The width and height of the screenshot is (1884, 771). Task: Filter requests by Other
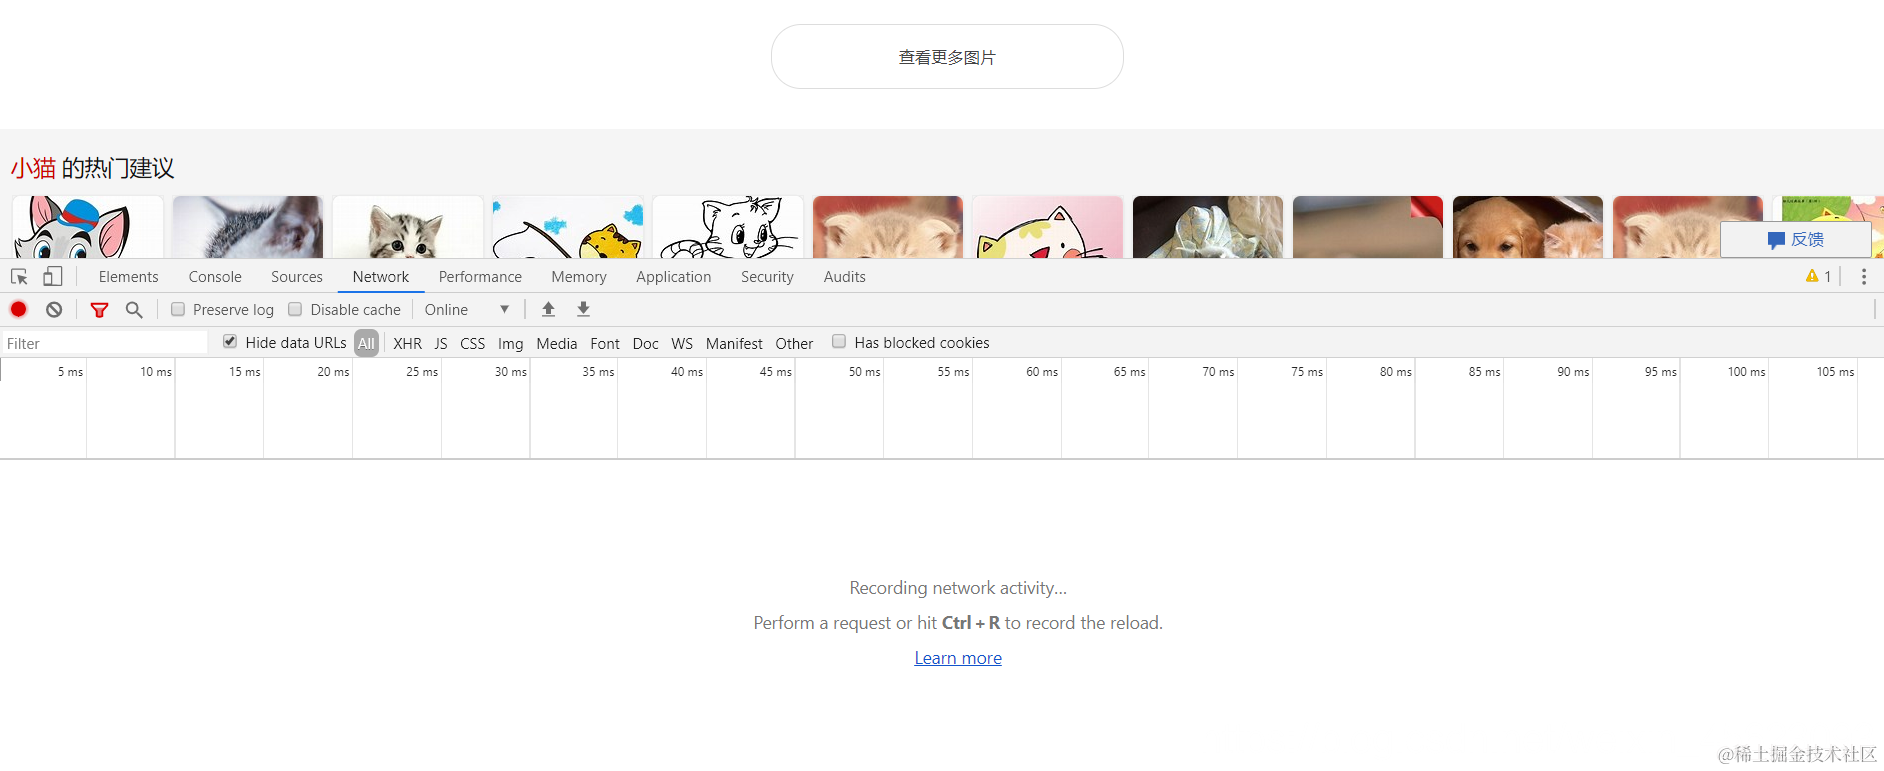coord(795,343)
